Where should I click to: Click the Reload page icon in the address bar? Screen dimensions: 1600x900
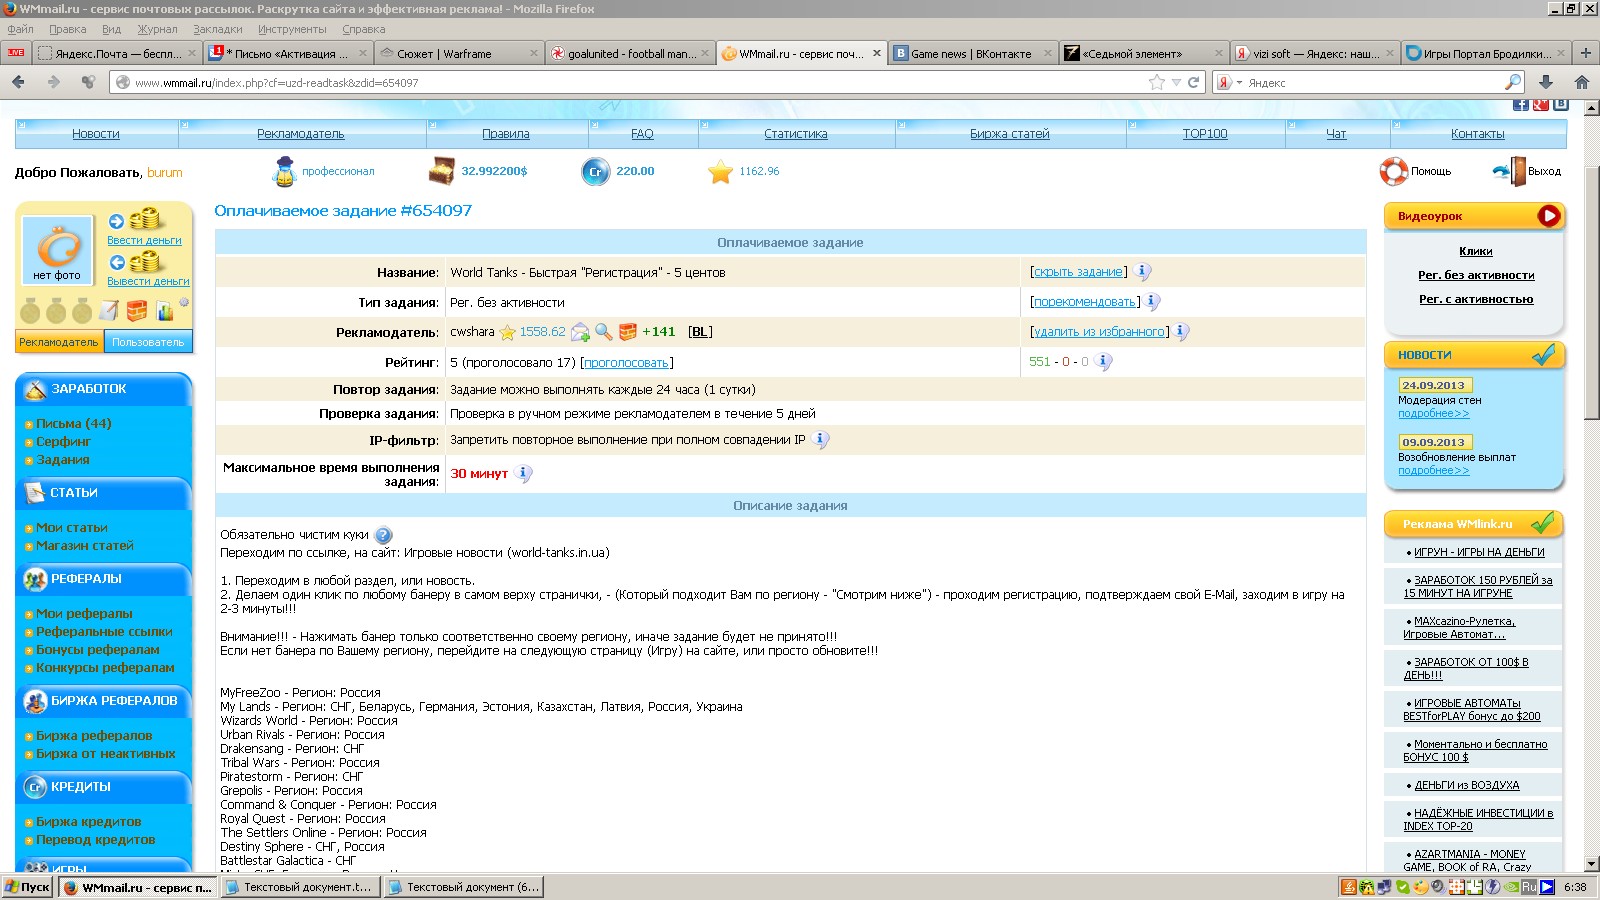pos(1193,82)
